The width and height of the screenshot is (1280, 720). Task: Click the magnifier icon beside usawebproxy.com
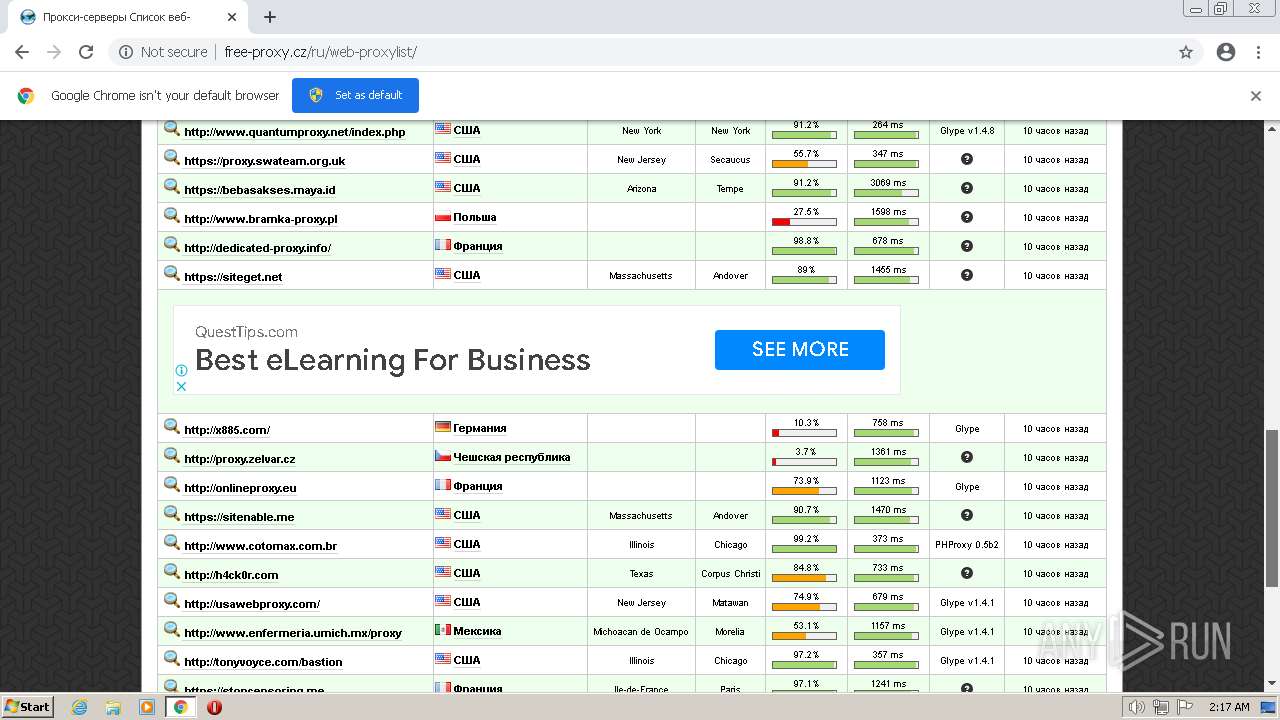(172, 601)
